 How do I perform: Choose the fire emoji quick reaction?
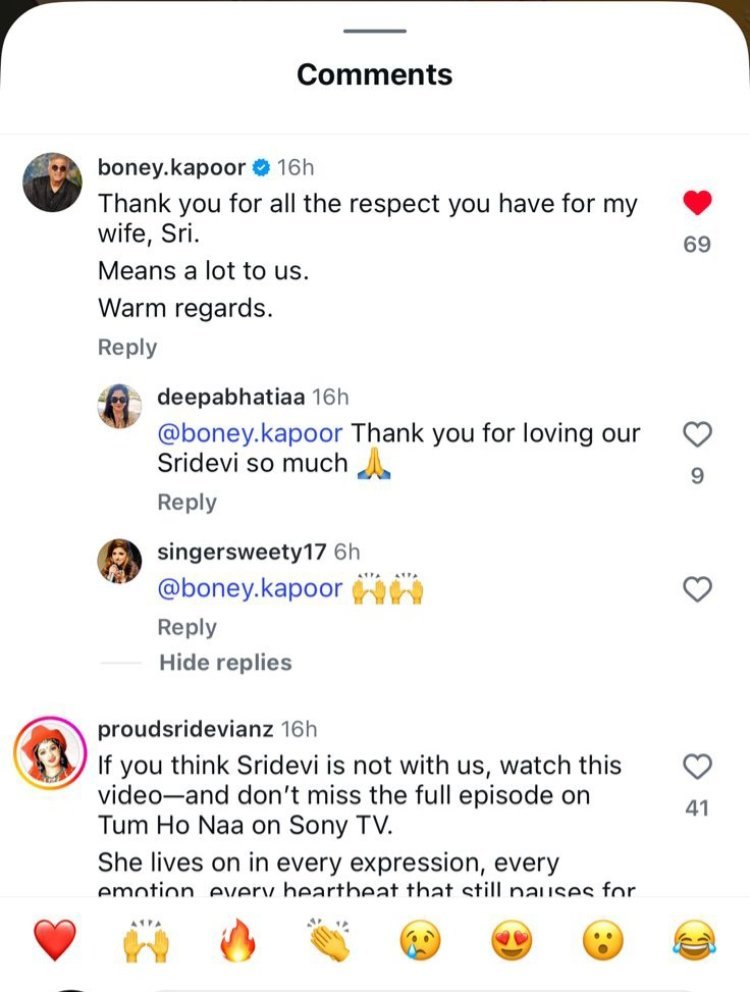237,941
